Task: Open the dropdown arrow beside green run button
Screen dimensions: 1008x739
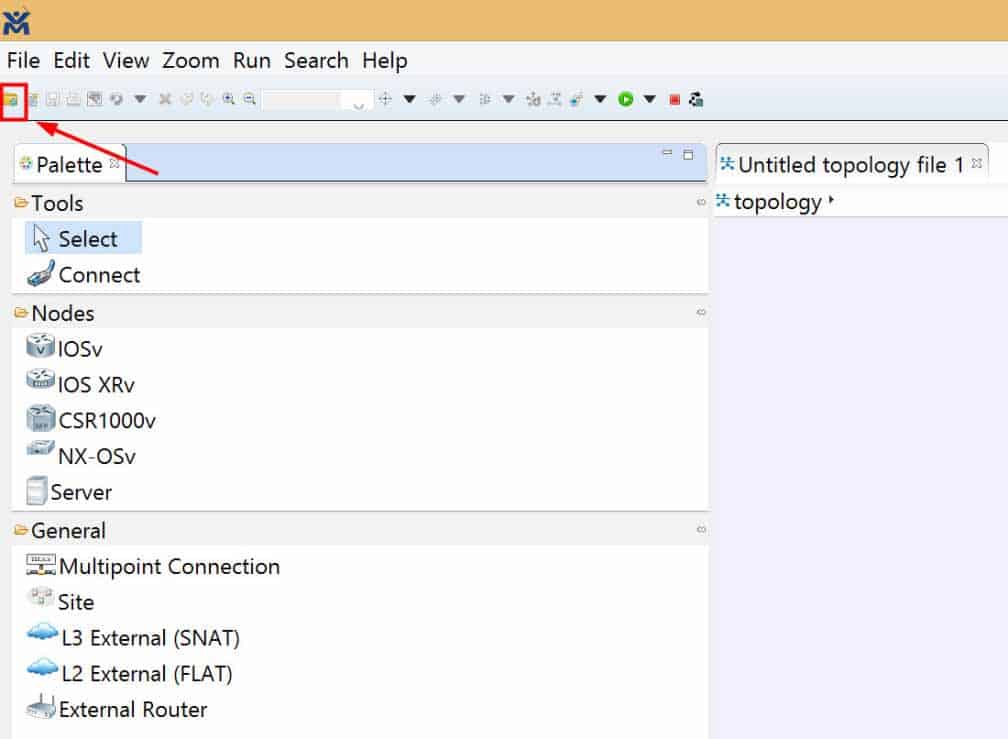Action: 650,99
